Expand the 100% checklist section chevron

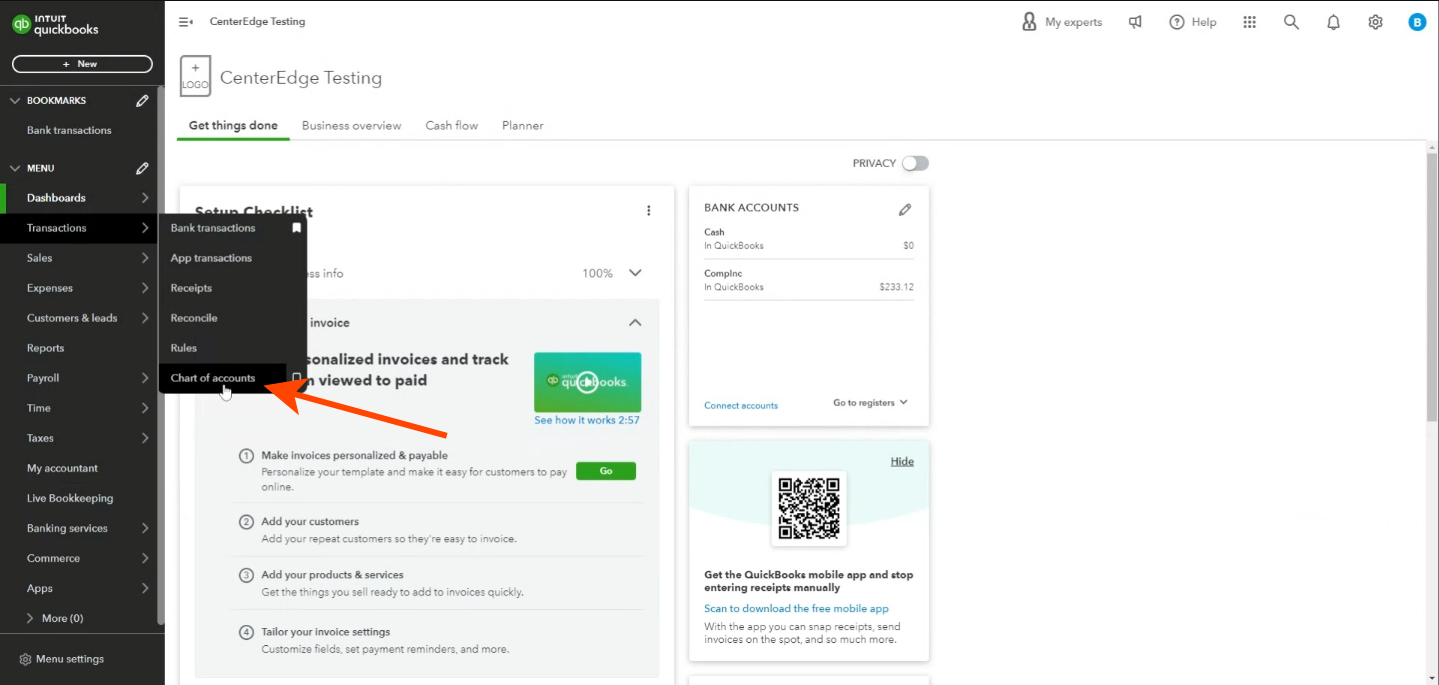[x=635, y=273]
